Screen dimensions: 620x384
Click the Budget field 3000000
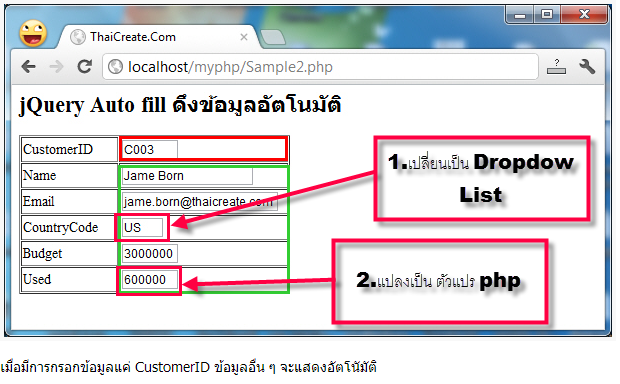[x=149, y=253]
